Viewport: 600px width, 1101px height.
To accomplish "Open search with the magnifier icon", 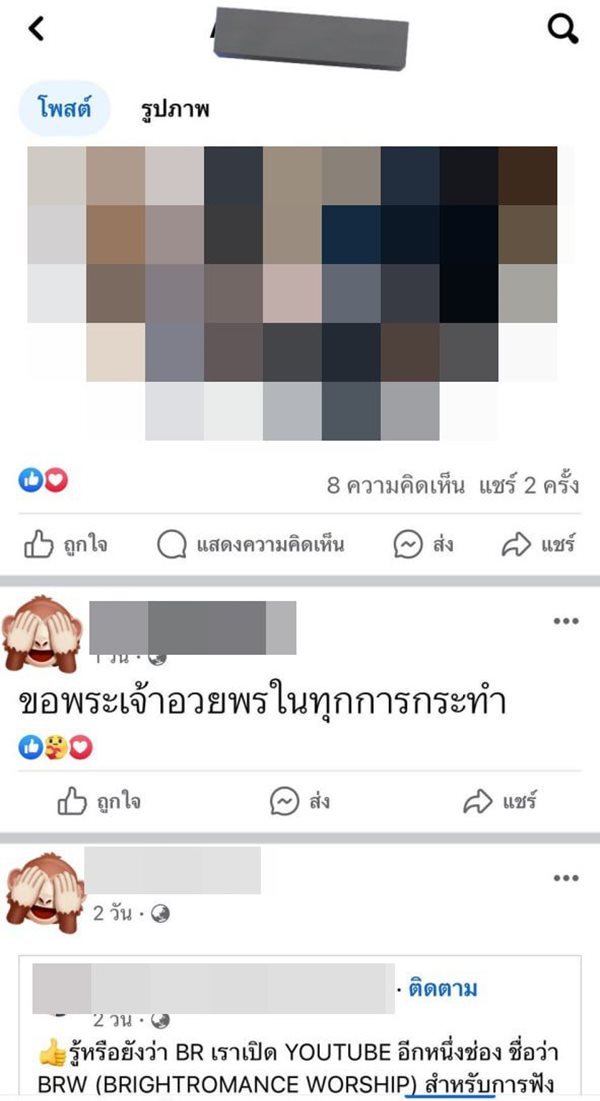I will (x=563, y=29).
